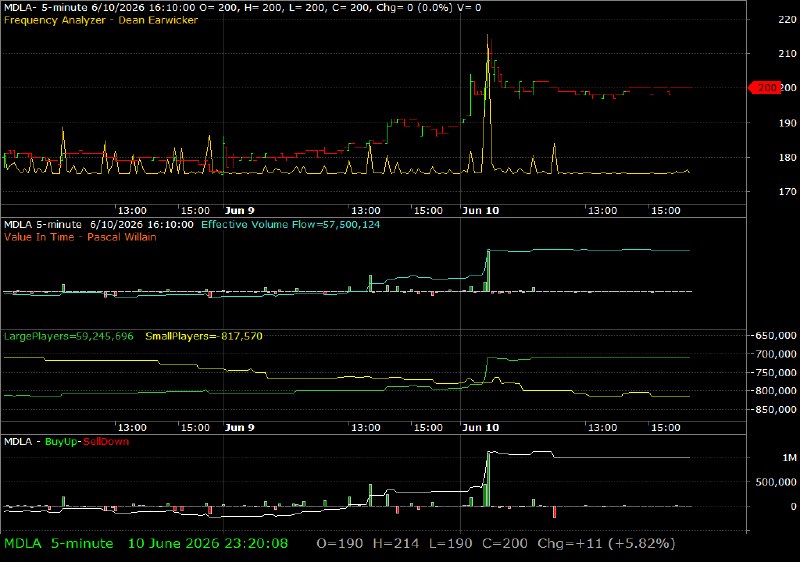Click the -700,000 axis value
This screenshot has width=800, height=562.
tap(775, 354)
